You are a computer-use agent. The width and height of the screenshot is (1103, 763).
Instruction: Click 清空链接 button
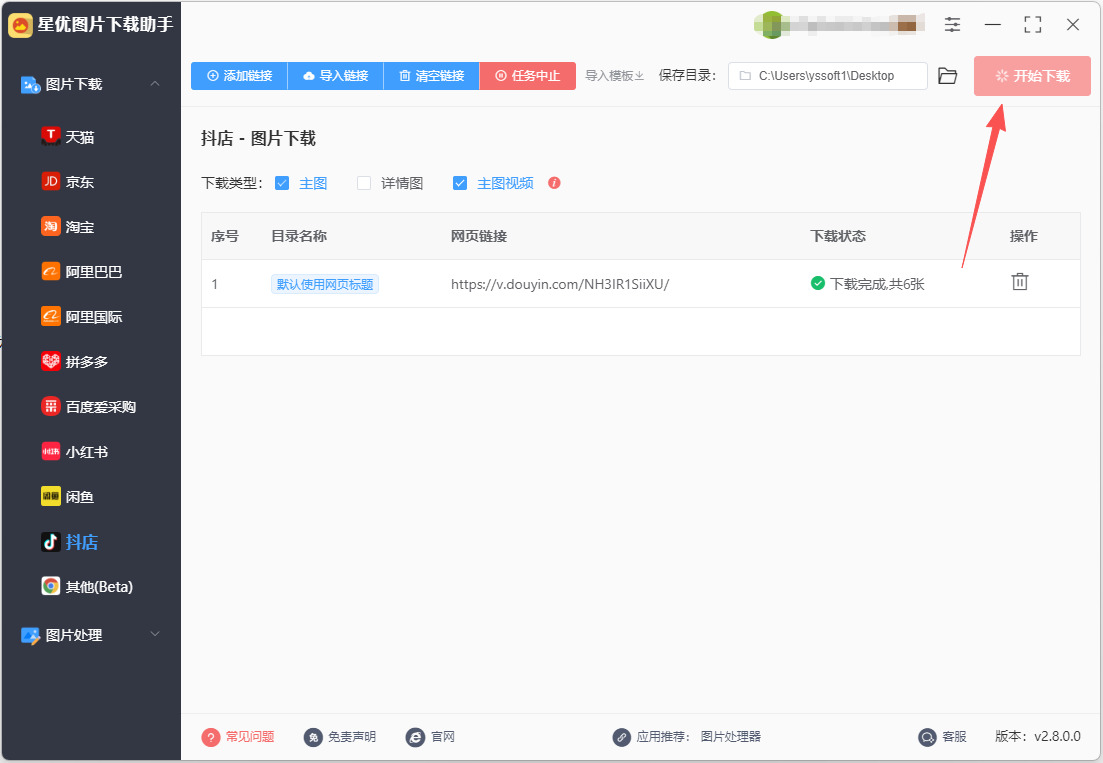(x=431, y=75)
